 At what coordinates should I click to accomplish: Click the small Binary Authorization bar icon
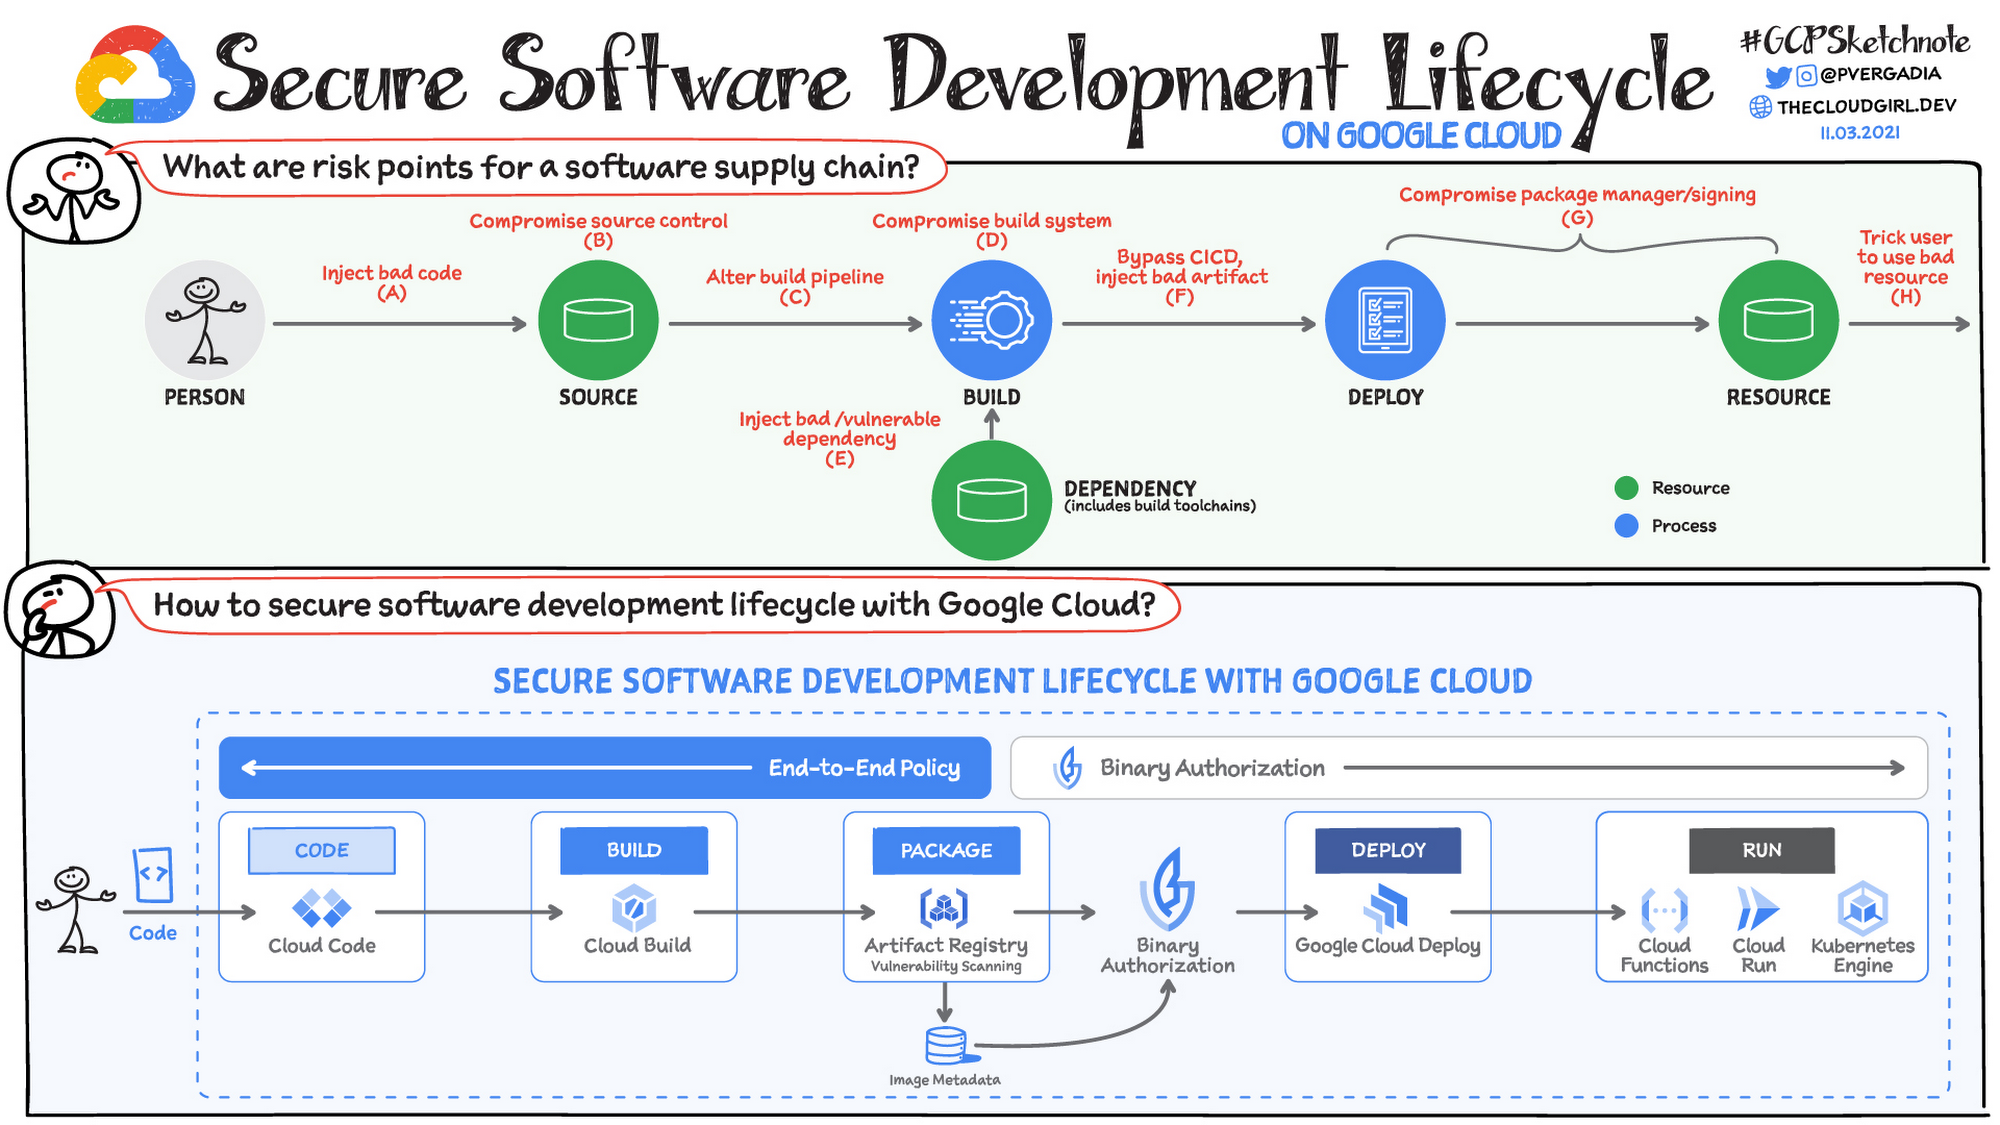pos(1068,768)
